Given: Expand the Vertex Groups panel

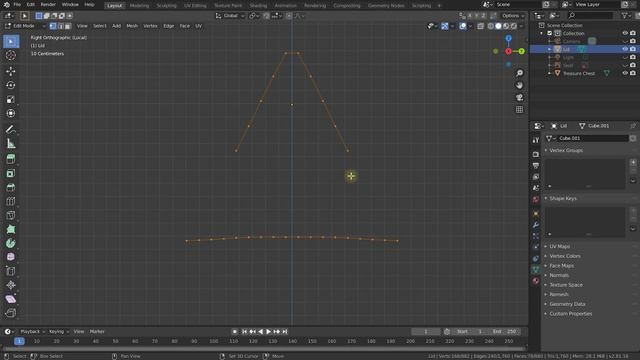Looking at the screenshot, I should (x=566, y=150).
